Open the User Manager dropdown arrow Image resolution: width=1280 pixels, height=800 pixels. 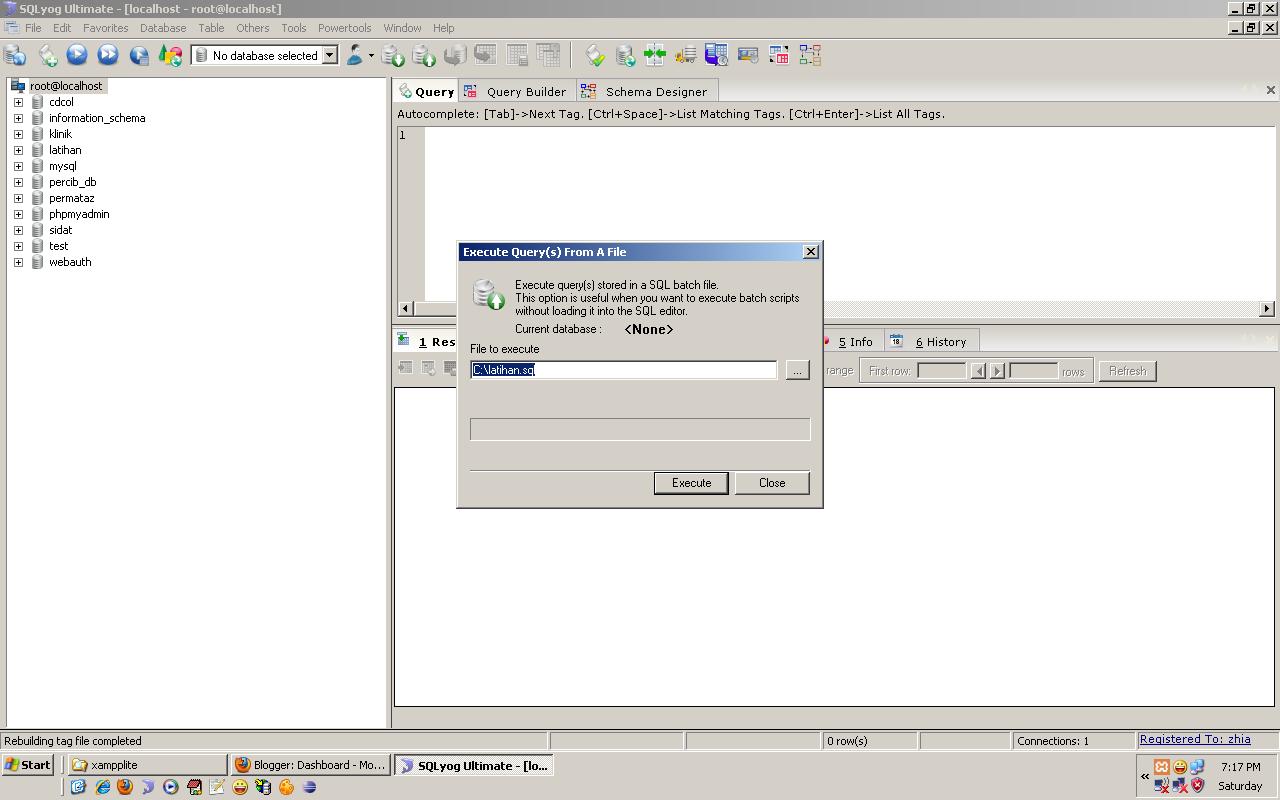pyautogui.click(x=371, y=56)
